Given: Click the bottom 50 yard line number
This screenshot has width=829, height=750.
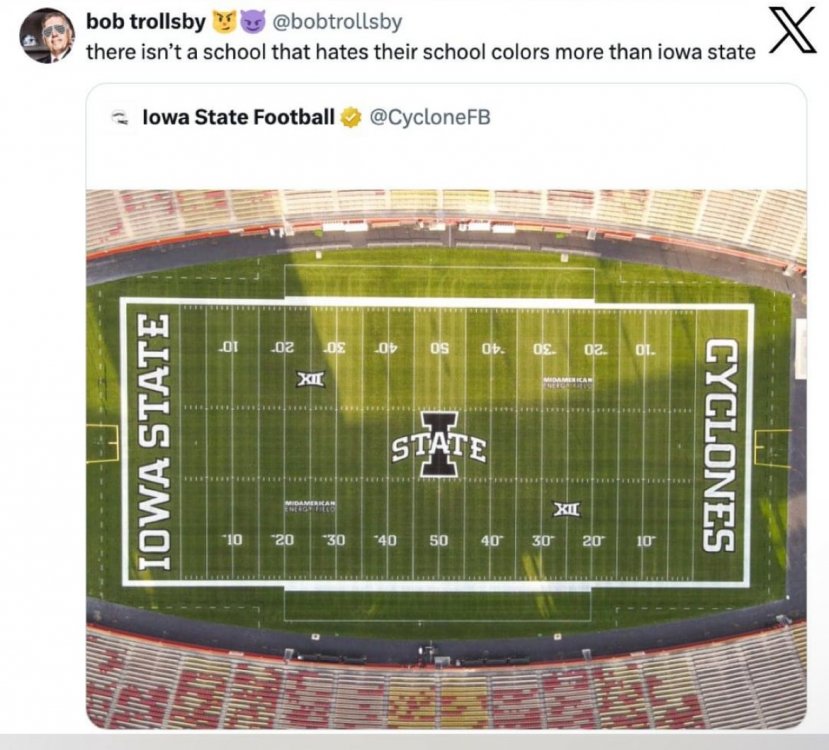Looking at the screenshot, I should pos(439,541).
